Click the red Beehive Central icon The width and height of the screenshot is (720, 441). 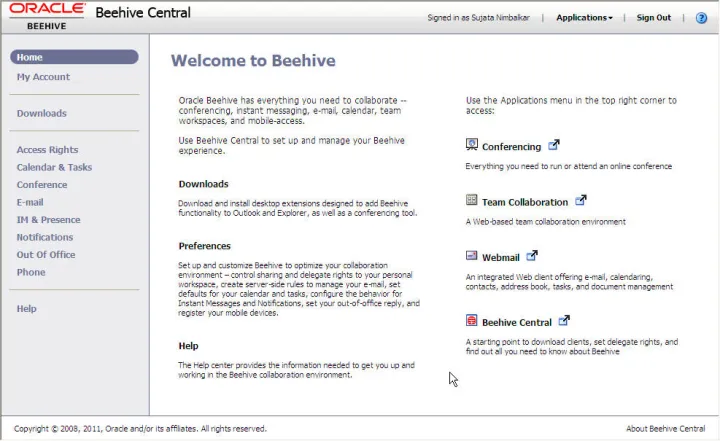[472, 320]
